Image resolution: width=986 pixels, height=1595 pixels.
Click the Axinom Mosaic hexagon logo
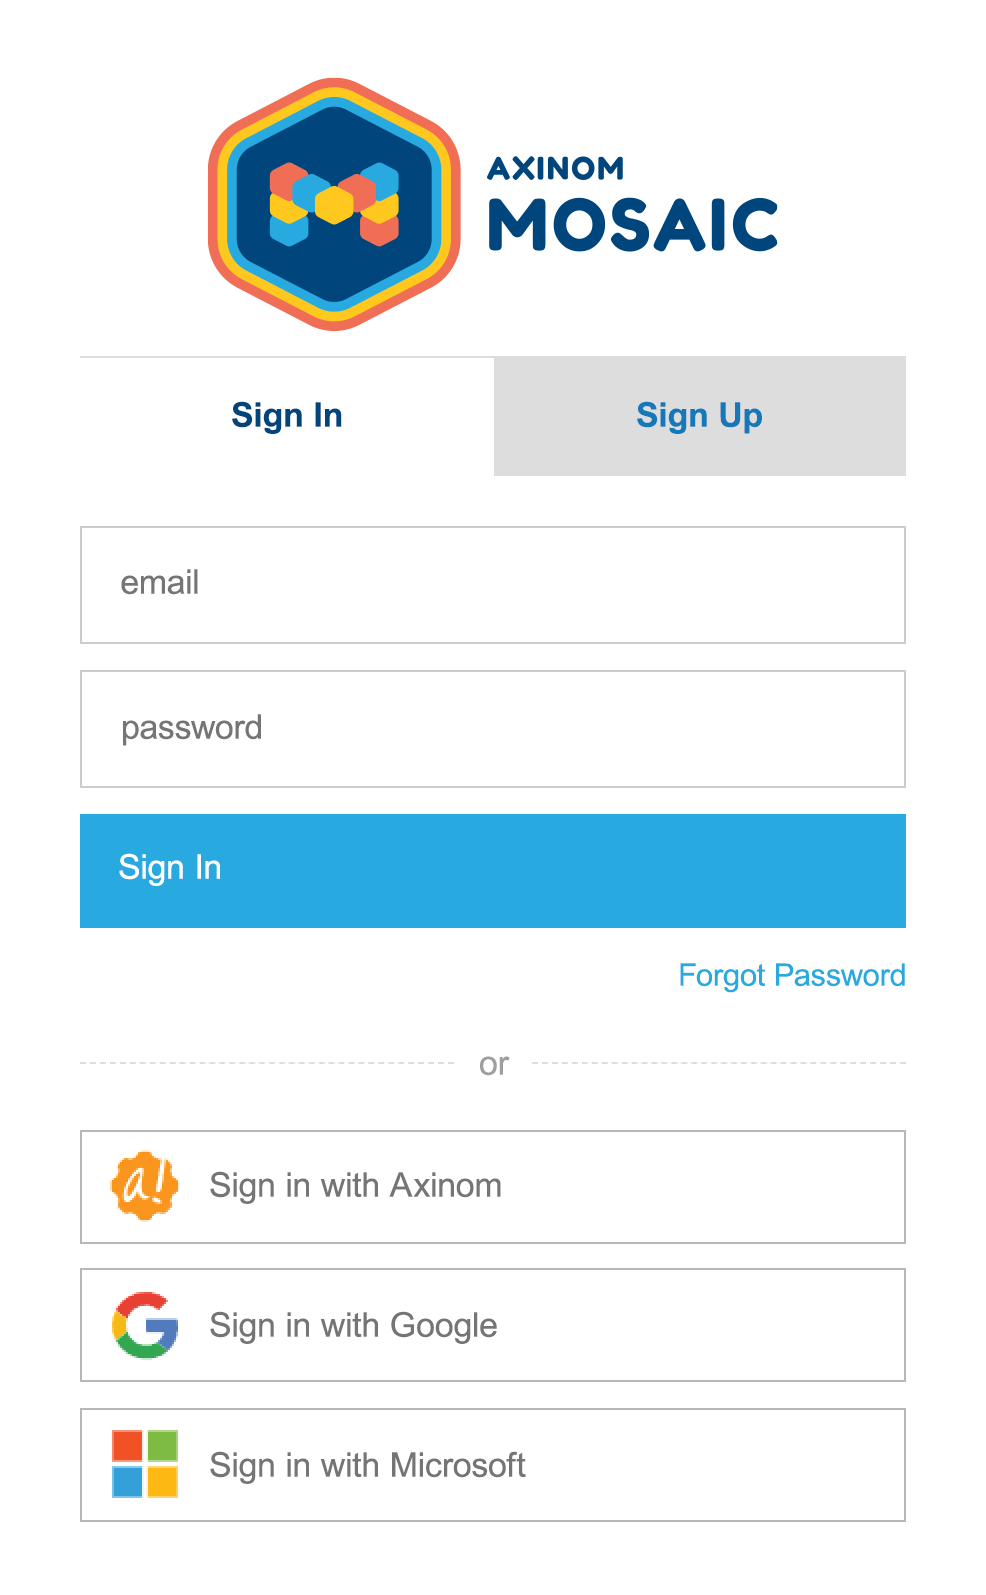tap(334, 204)
